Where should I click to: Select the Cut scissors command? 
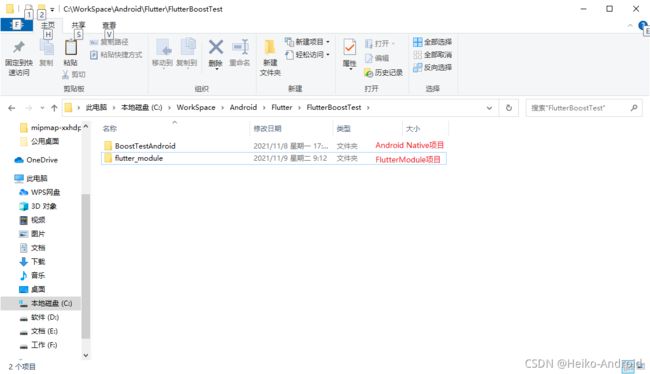(x=74, y=75)
